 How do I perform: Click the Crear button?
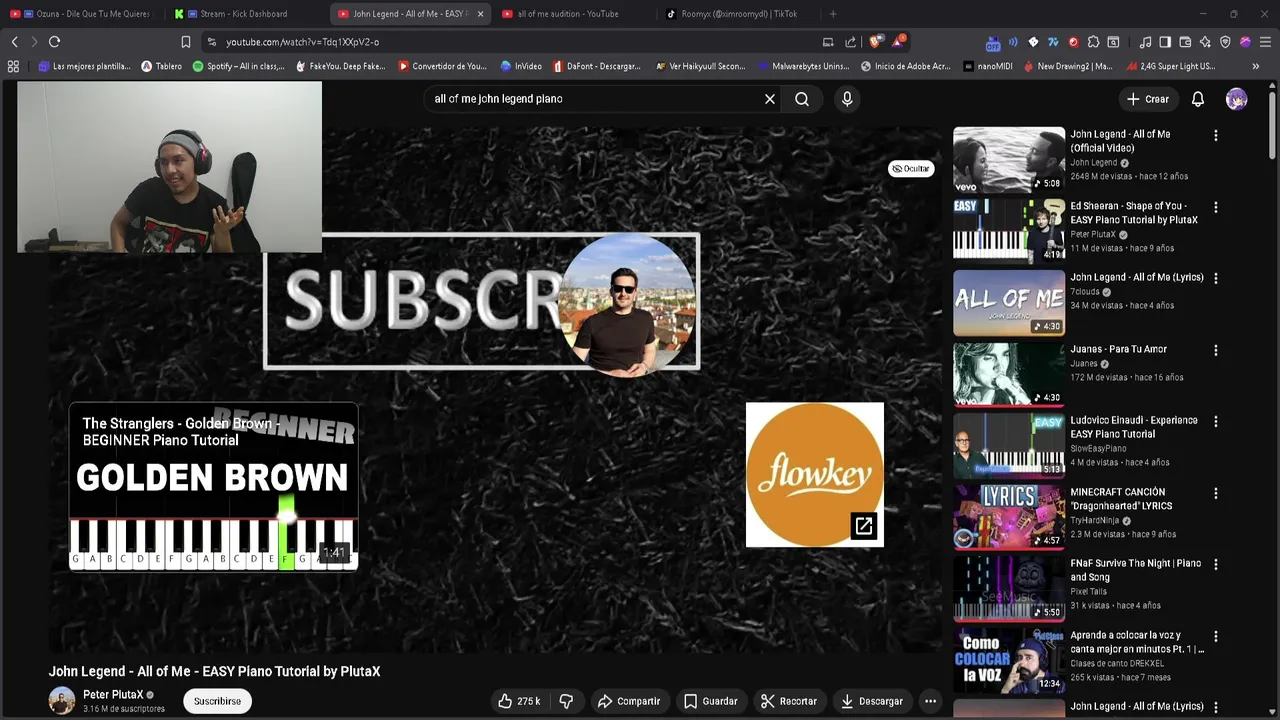[x=1147, y=99]
